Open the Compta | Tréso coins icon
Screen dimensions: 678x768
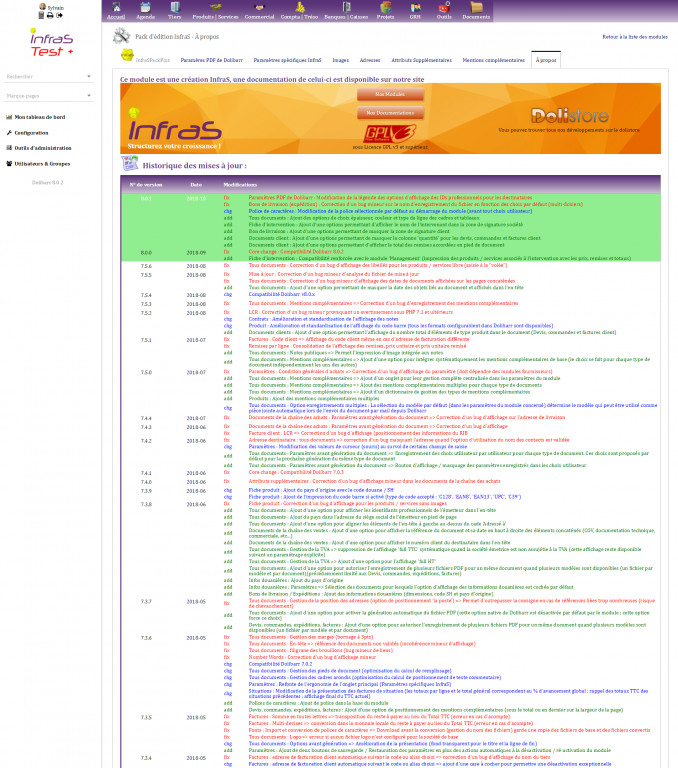pyautogui.click(x=299, y=7)
